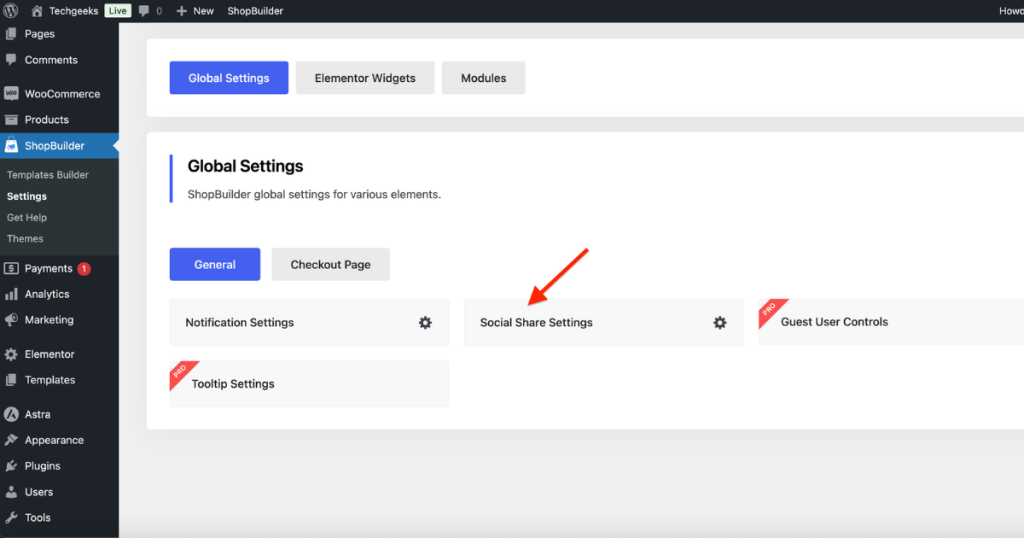Click the 'ShopBuilder global settings for various elements.' text
The height and width of the screenshot is (538, 1024).
click(314, 195)
